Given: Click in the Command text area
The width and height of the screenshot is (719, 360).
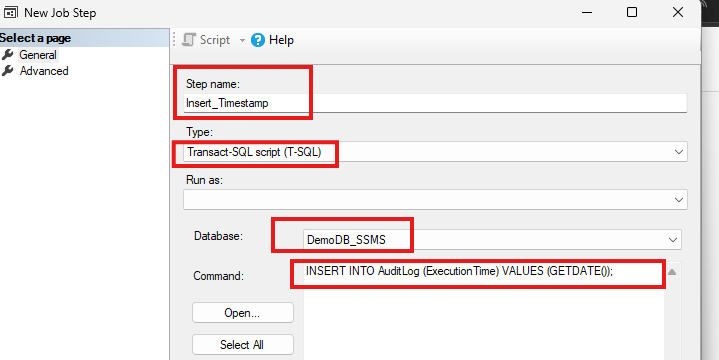Looking at the screenshot, I should 484,312.
